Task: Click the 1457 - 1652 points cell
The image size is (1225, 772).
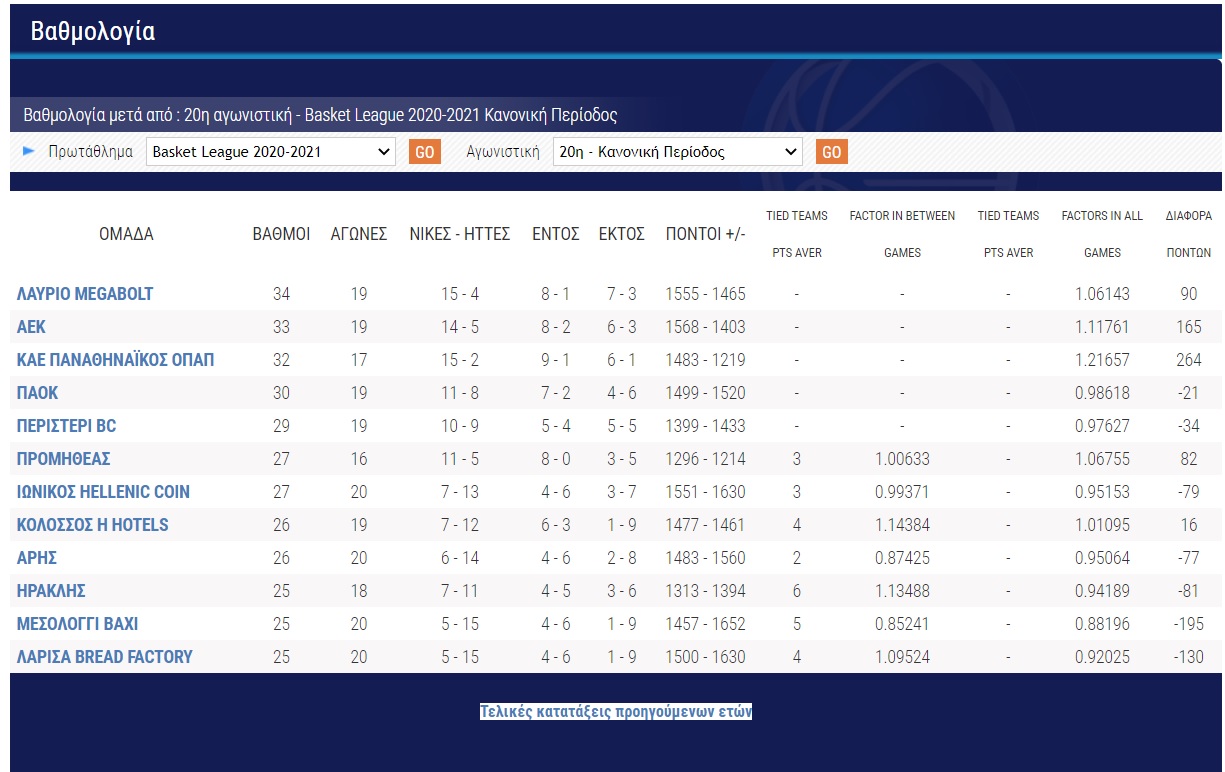Action: pos(705,624)
